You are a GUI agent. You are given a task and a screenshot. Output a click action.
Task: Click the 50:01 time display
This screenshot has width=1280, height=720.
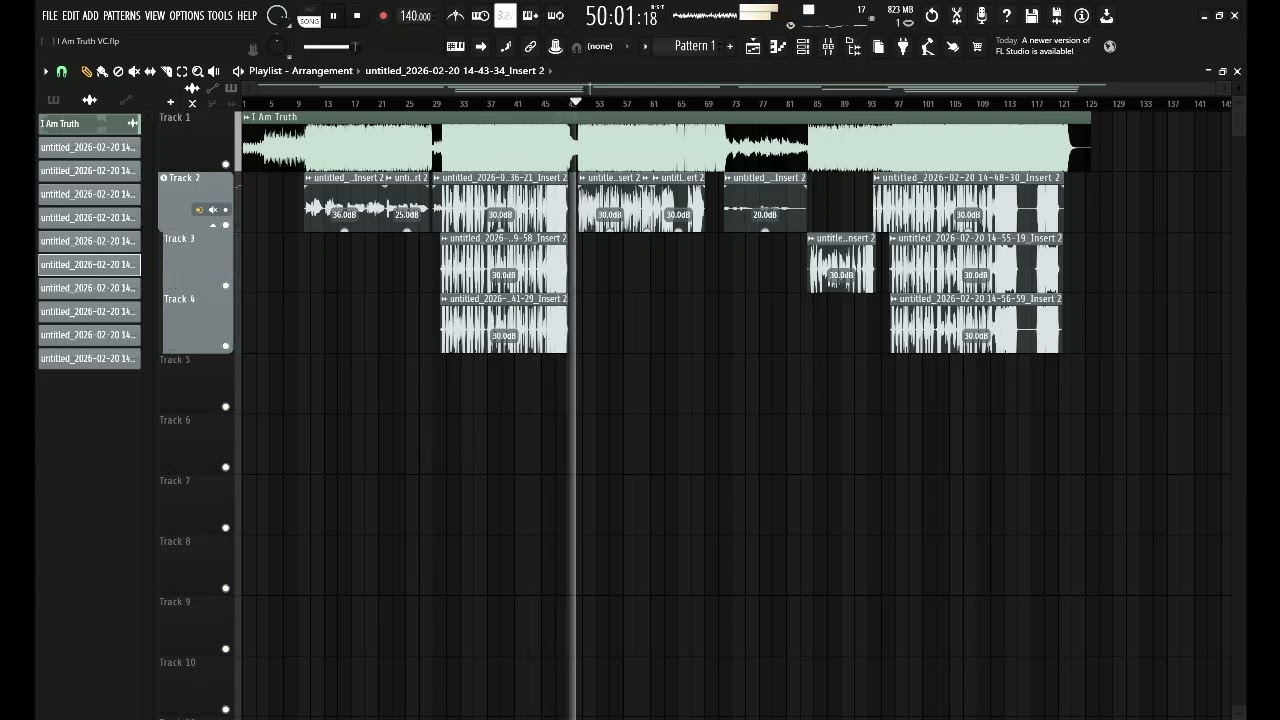click(621, 16)
